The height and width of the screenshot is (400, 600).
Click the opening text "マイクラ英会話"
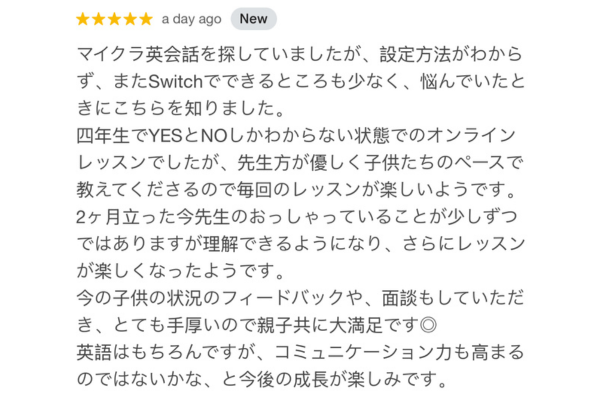click(138, 54)
